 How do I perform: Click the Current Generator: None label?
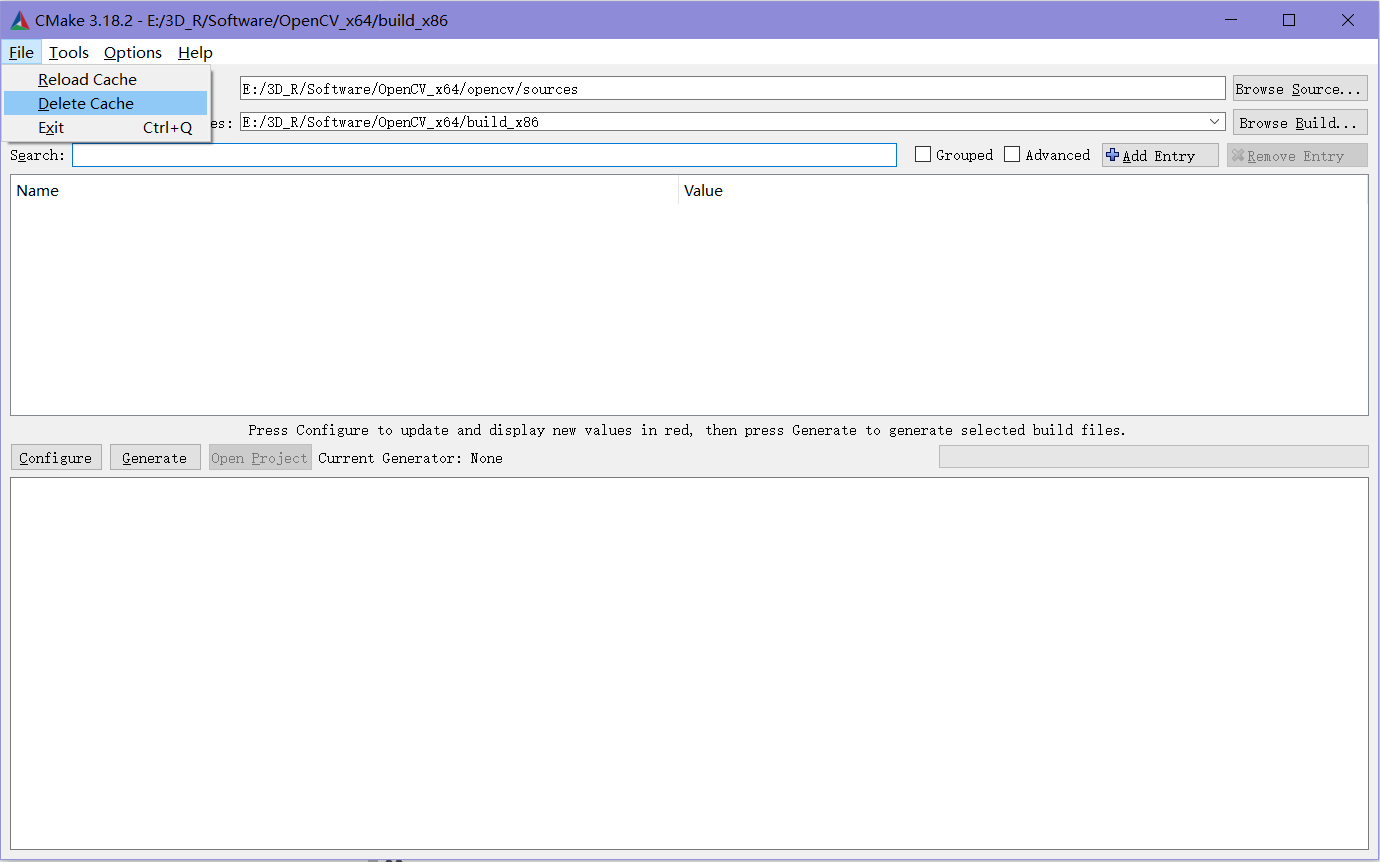(x=410, y=458)
